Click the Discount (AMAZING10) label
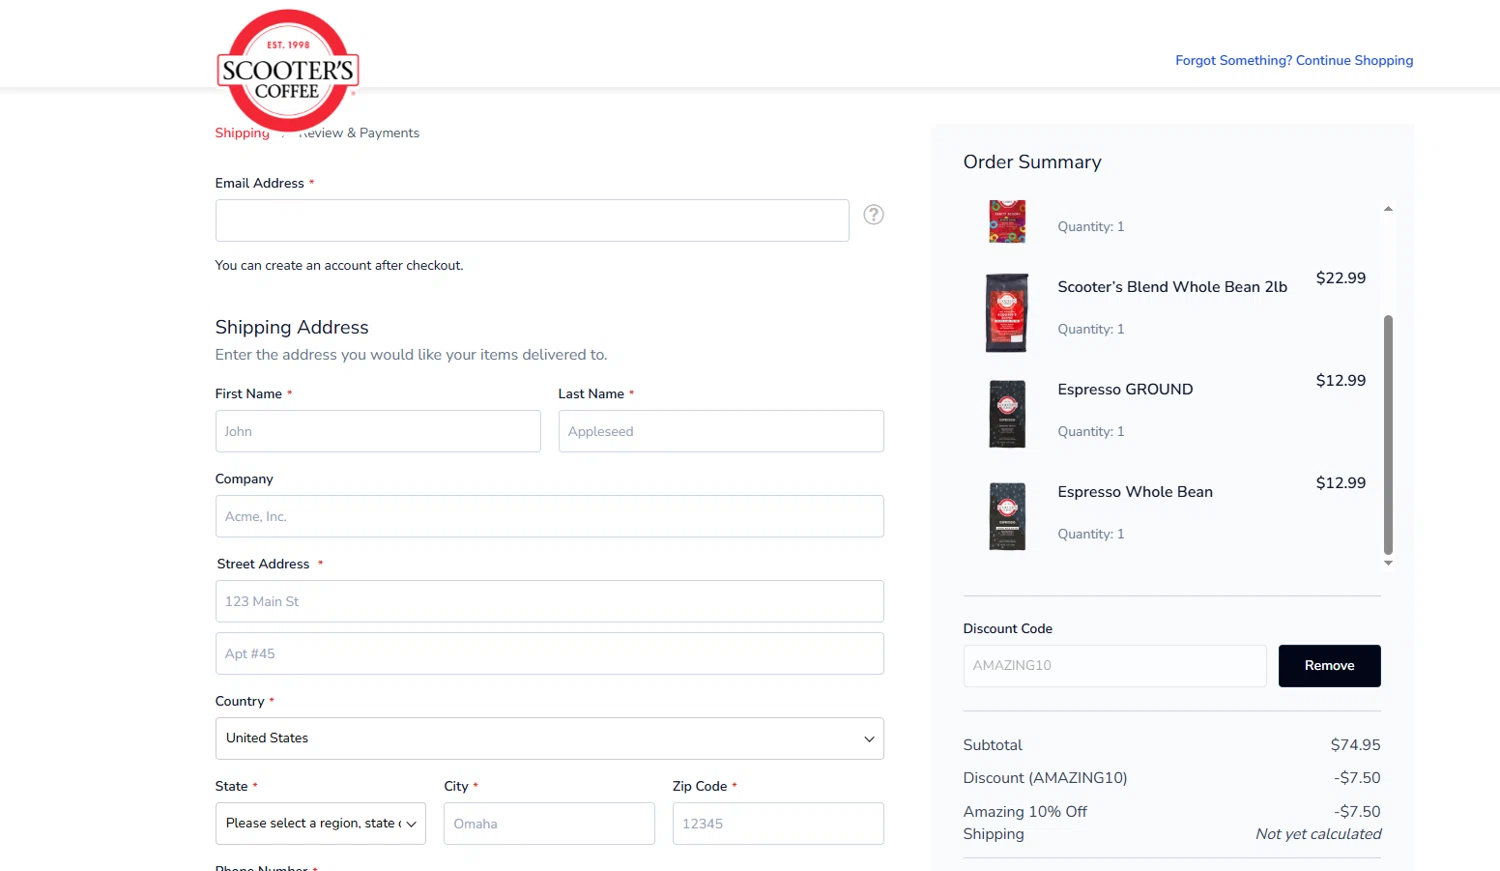Screen dimensions: 1500x871 pyautogui.click(x=1045, y=778)
